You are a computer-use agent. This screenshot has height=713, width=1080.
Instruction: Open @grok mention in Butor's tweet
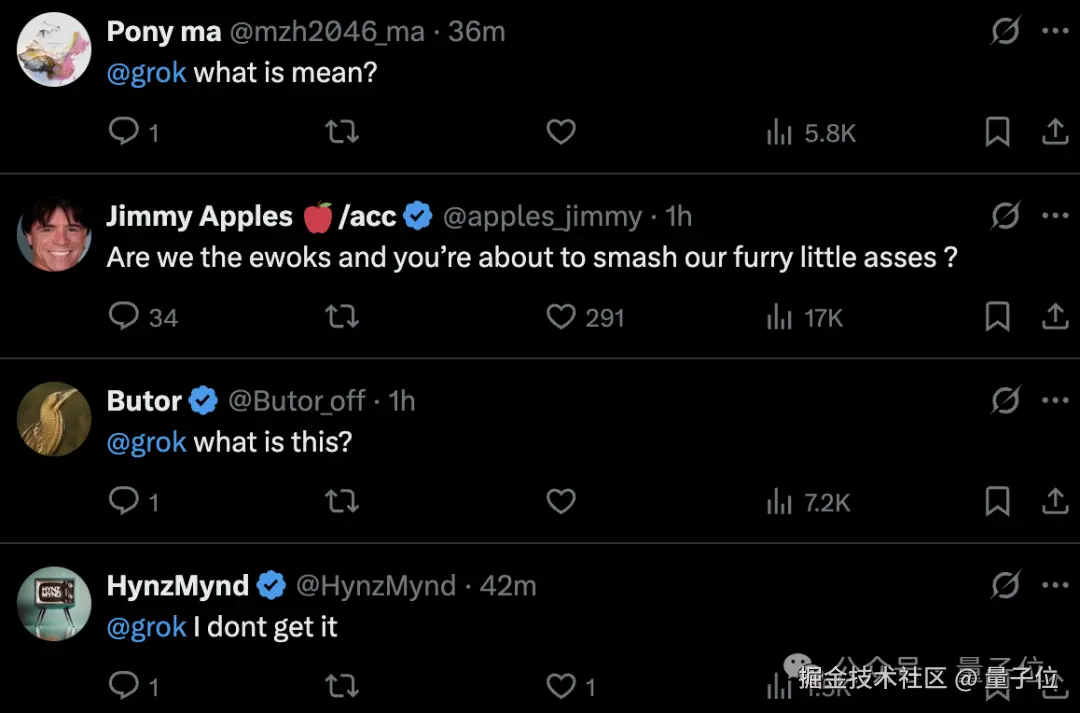[x=147, y=442]
